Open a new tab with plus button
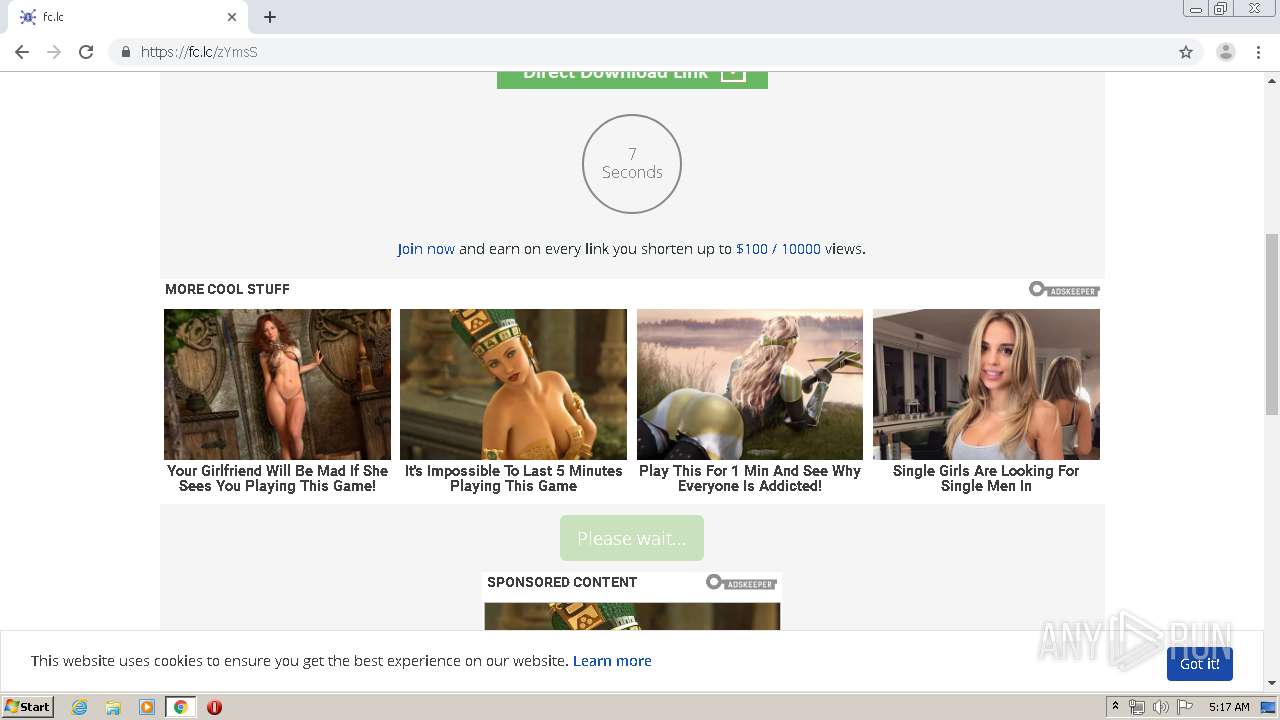 [x=270, y=17]
